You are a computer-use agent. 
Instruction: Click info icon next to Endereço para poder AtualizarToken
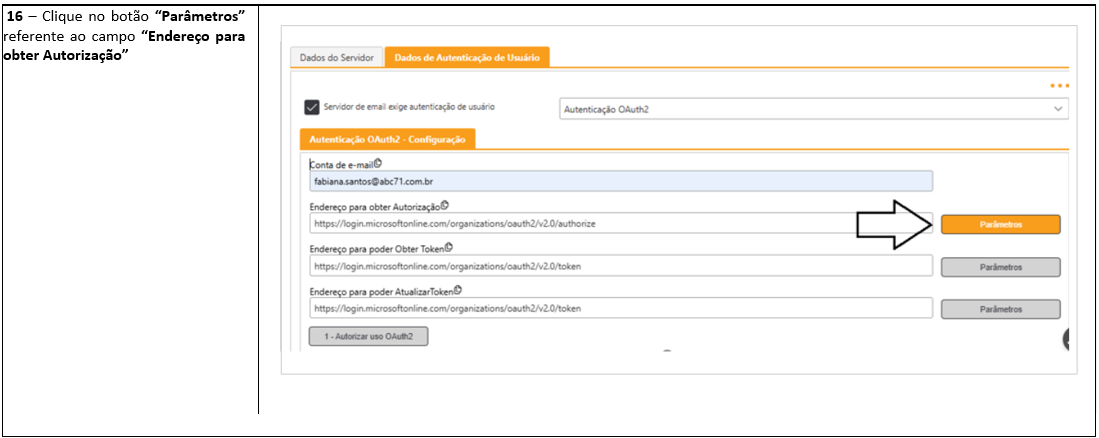tap(458, 289)
